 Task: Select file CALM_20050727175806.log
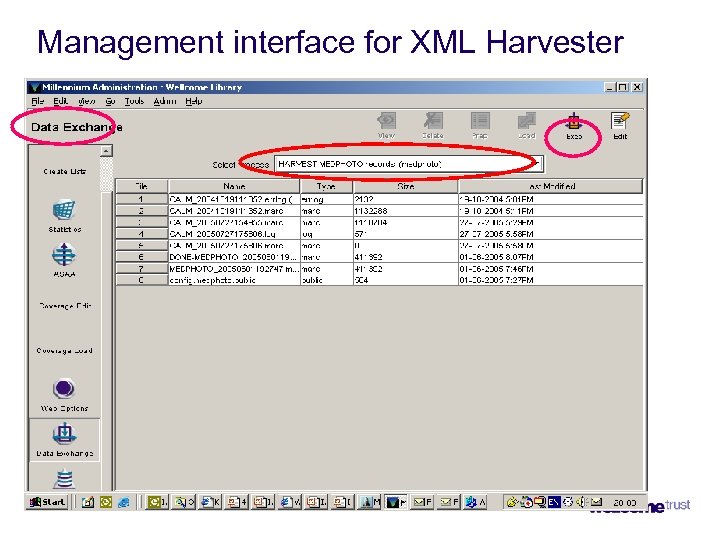pyautogui.click(x=234, y=234)
